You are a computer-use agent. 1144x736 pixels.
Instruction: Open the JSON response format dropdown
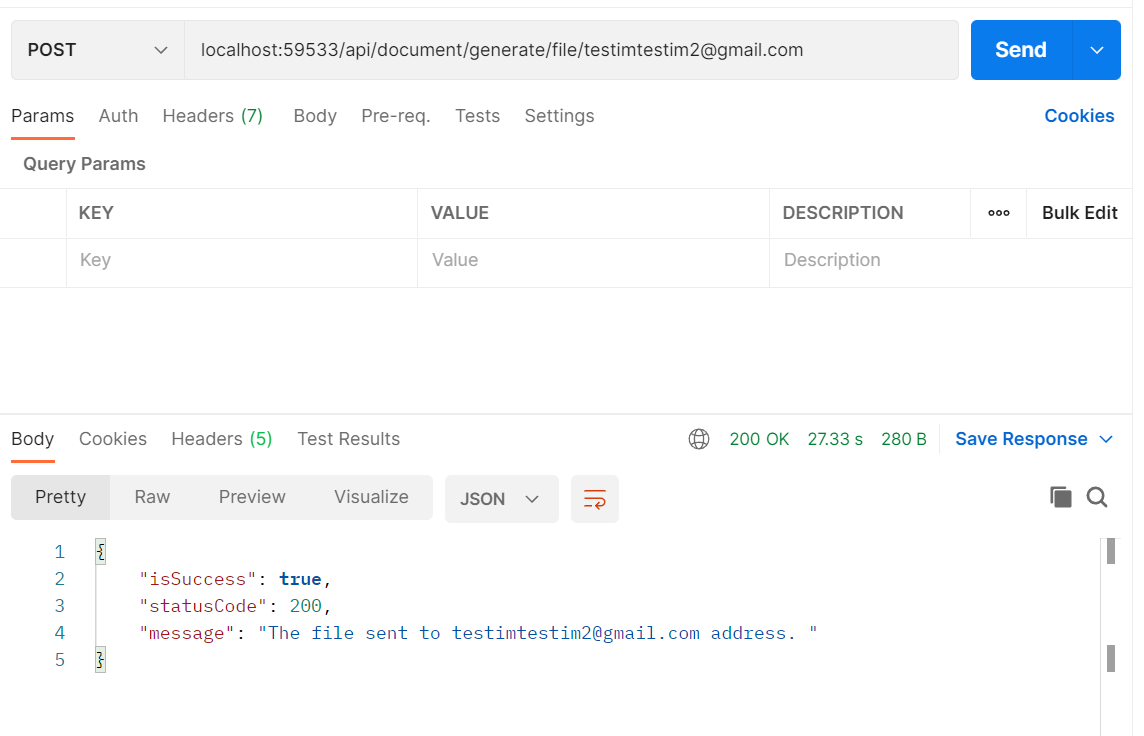click(x=501, y=497)
